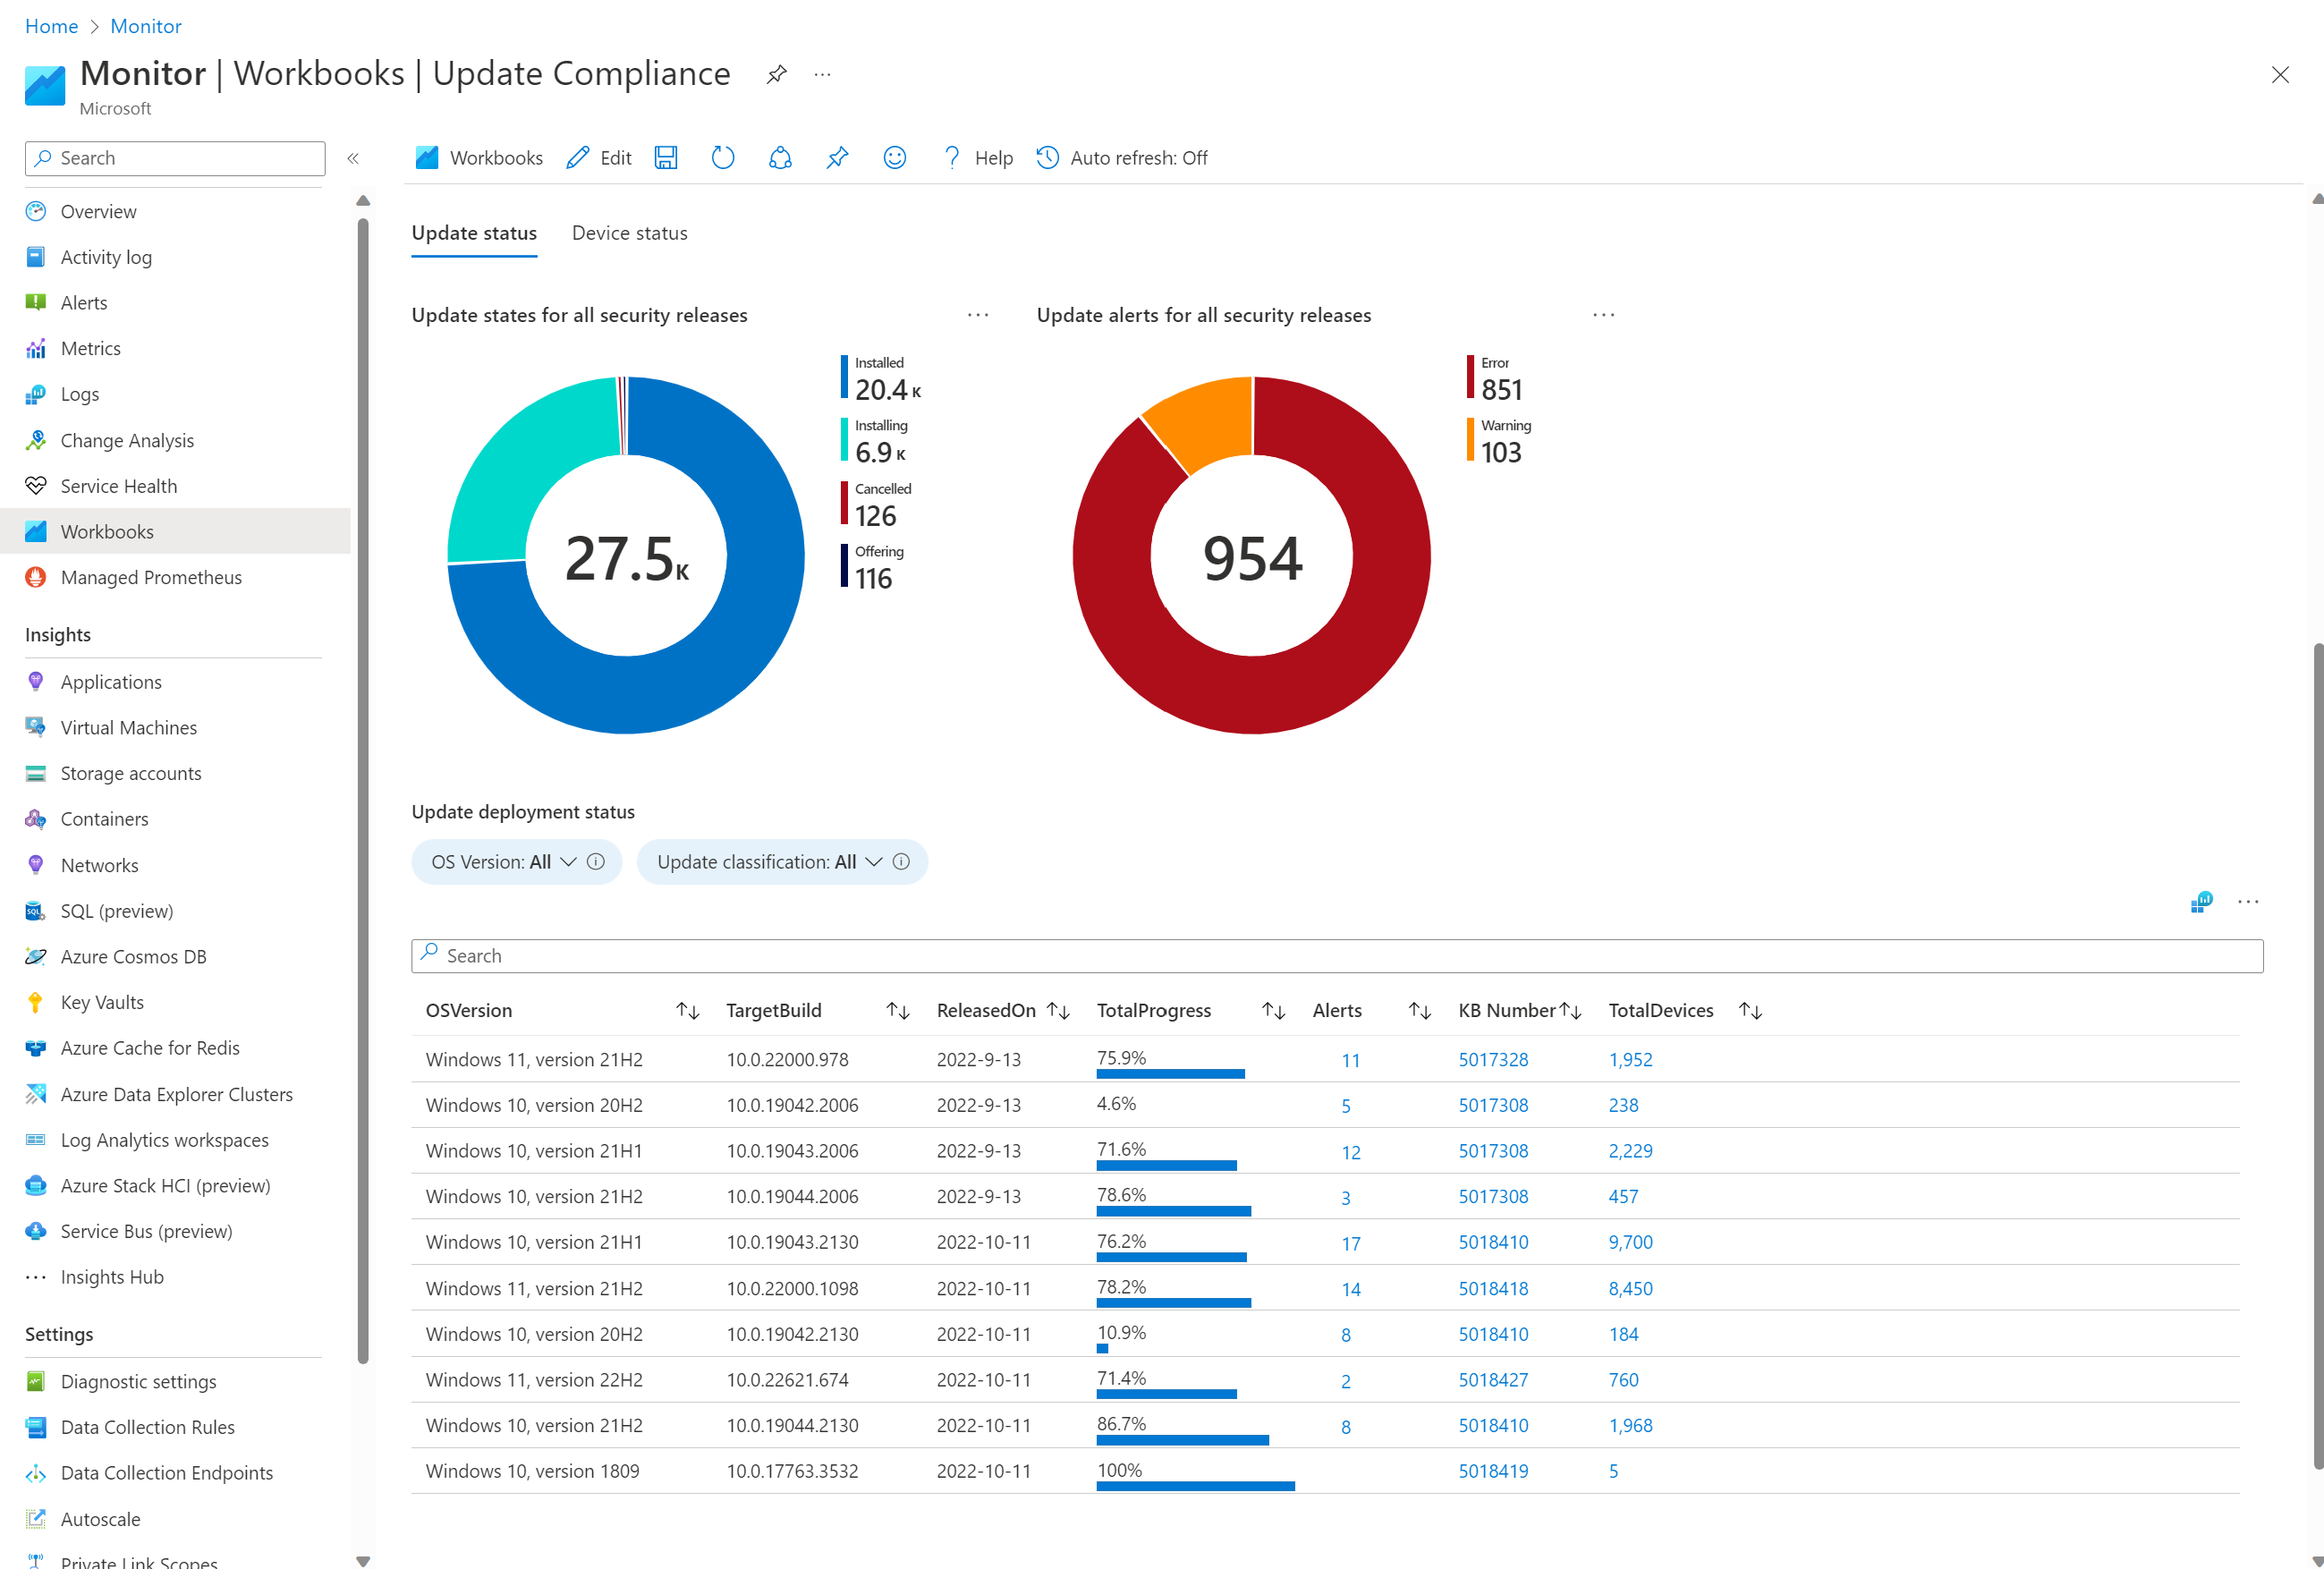Open KB Number 5017328 link

(x=1492, y=1059)
